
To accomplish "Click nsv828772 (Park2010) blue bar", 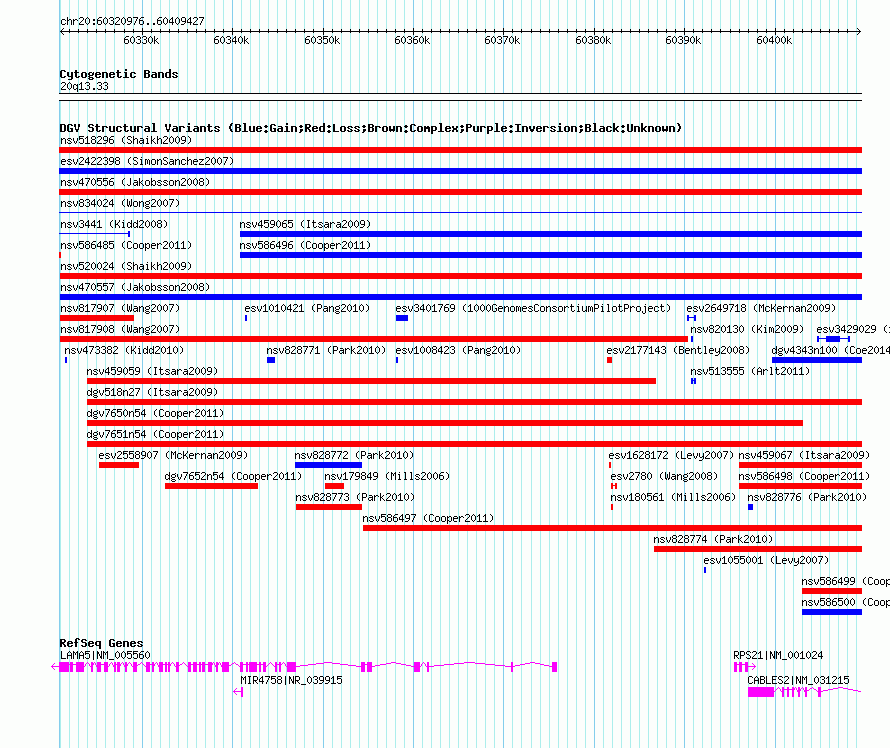I will click(328, 465).
